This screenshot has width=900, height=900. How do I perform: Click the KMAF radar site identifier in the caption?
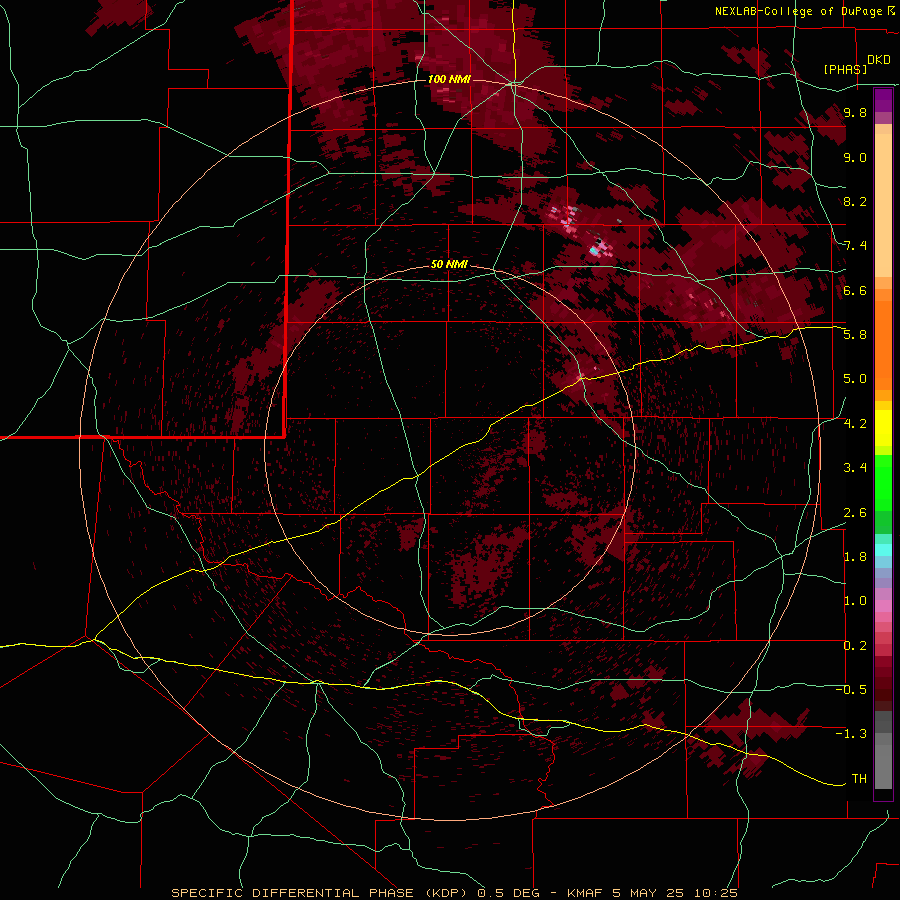tap(584, 893)
